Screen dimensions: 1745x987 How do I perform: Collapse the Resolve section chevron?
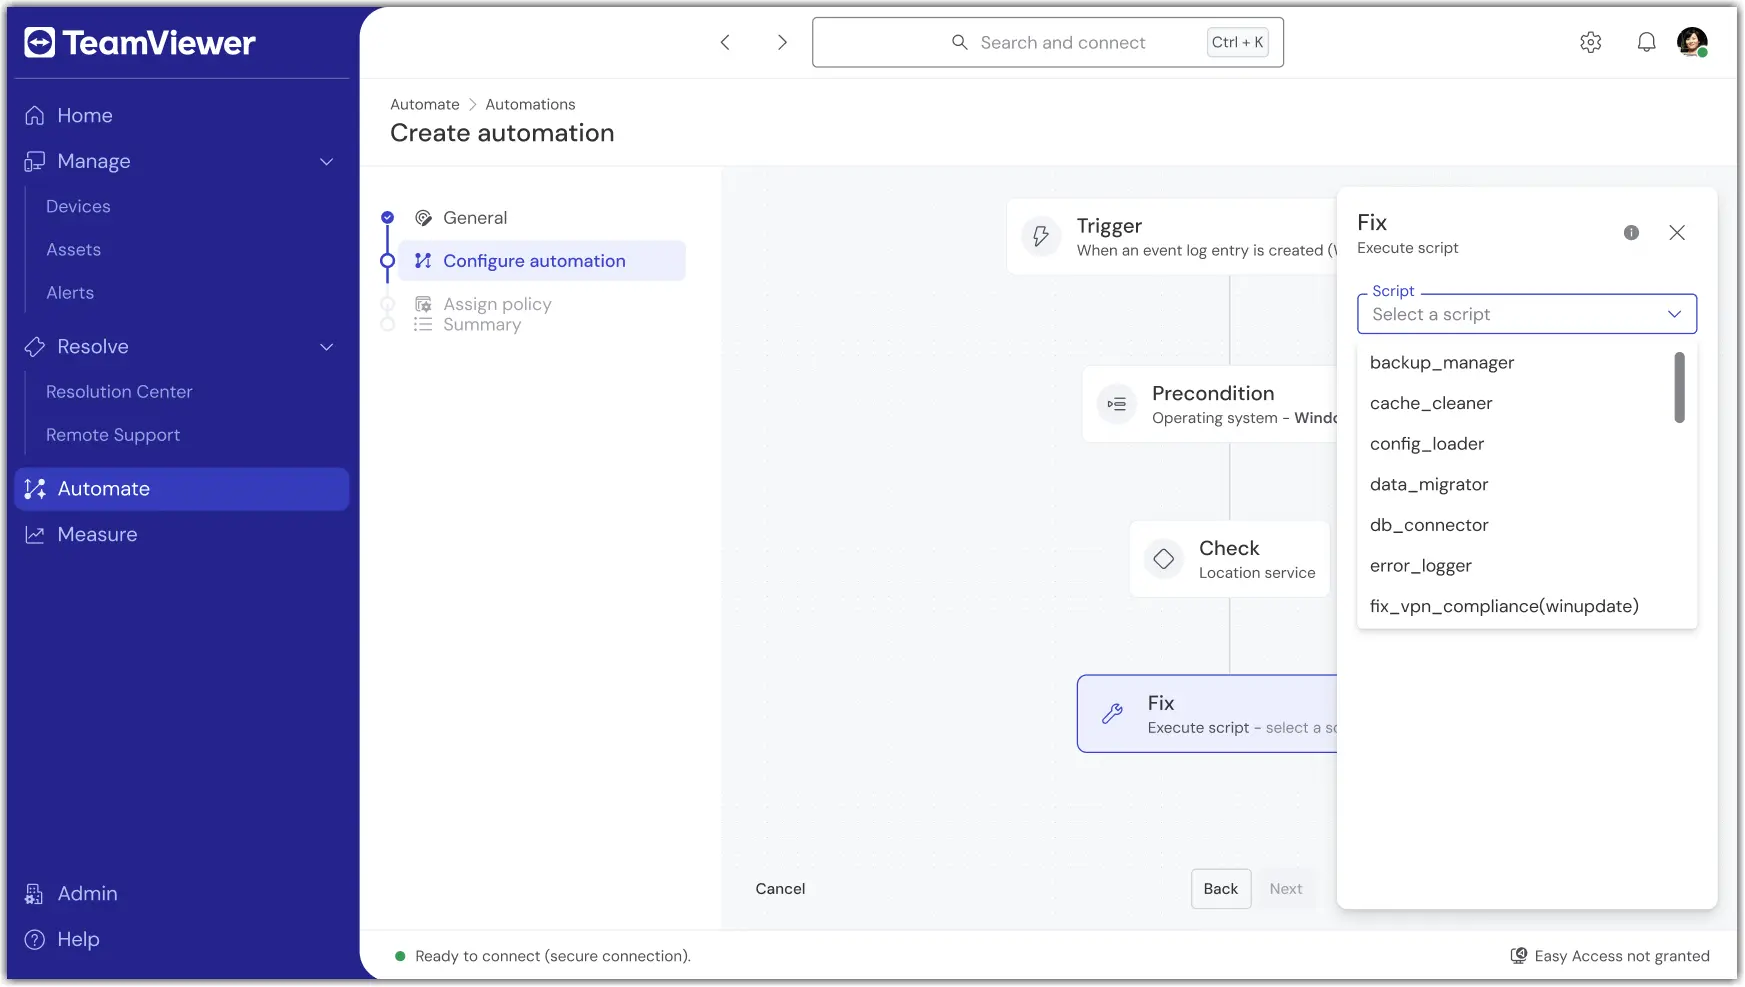326,347
